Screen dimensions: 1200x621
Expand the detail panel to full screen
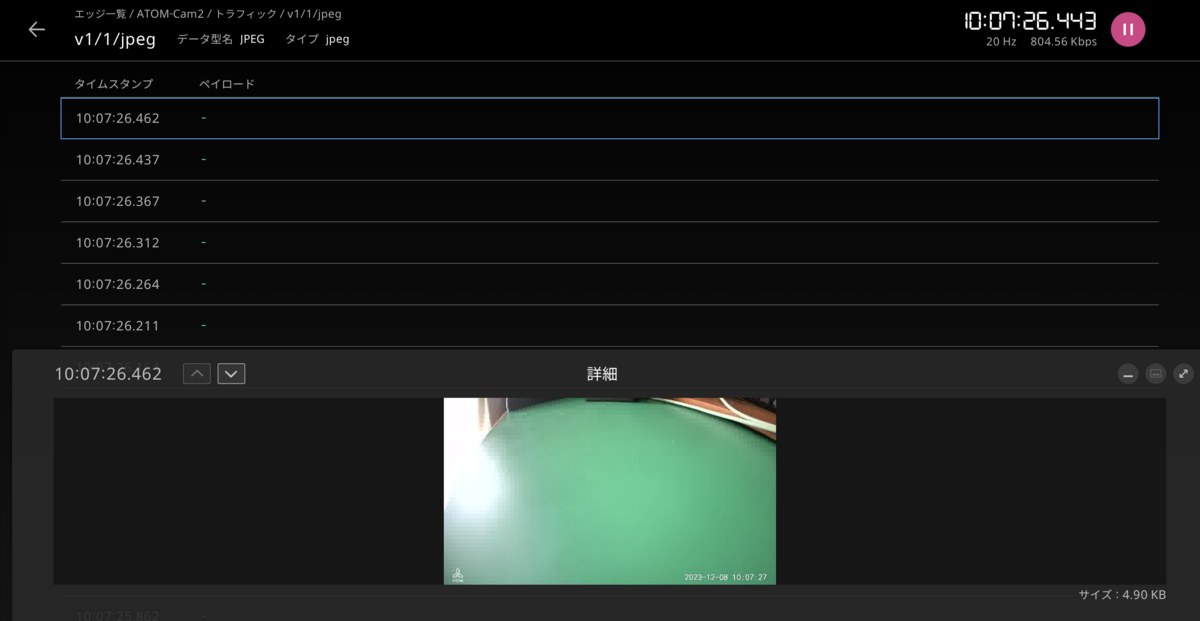[x=1183, y=374]
